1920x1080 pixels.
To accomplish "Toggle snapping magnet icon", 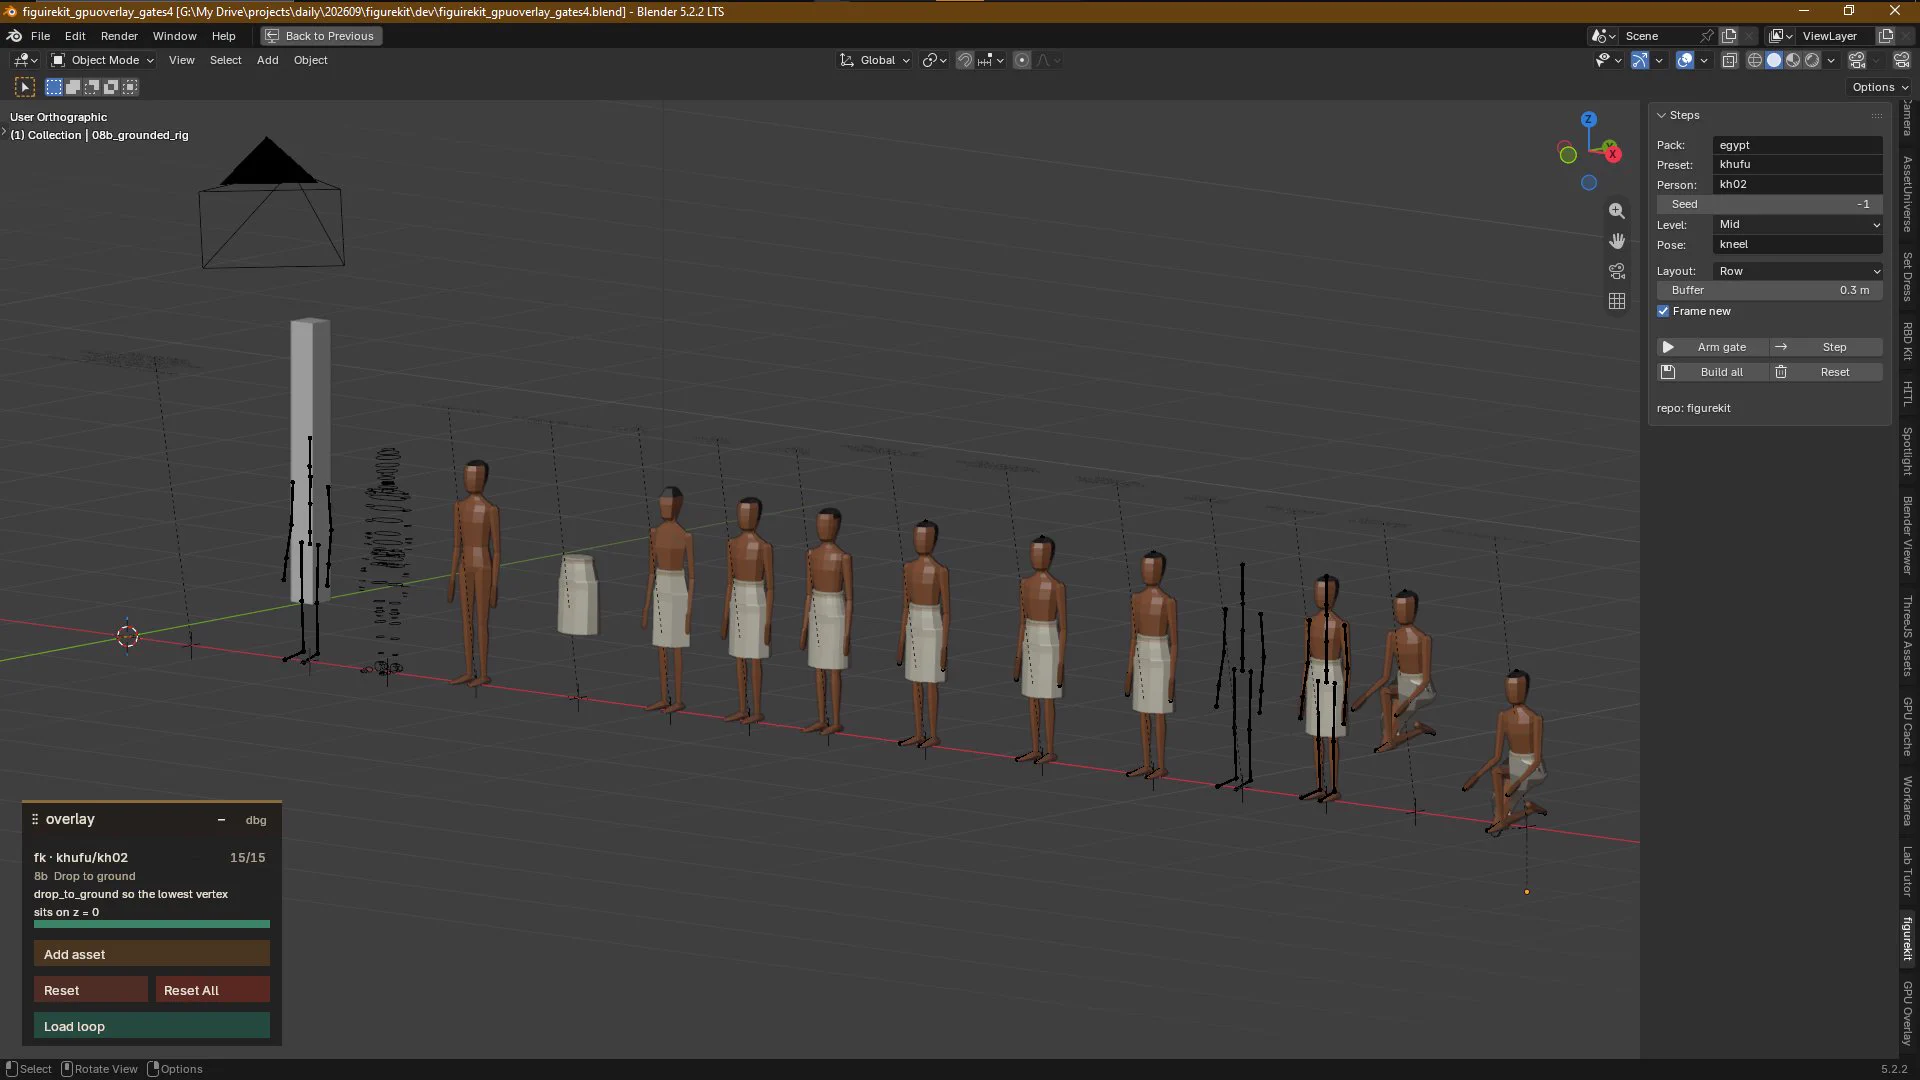I will point(964,60).
